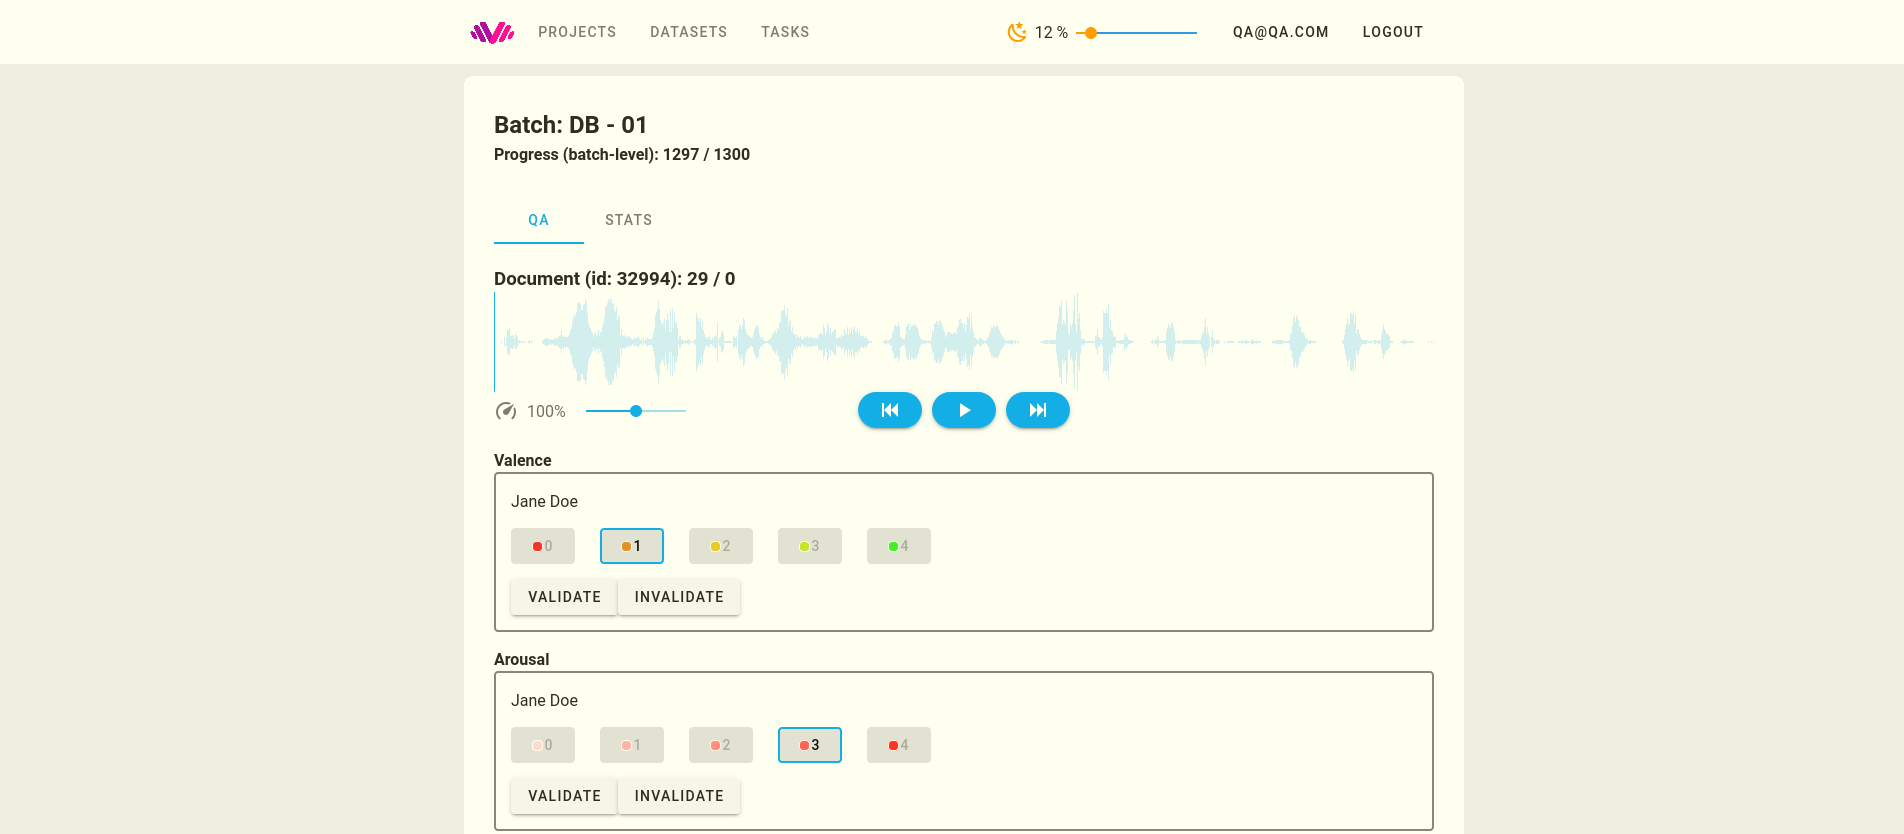This screenshot has height=834, width=1904.
Task: Select Valence rating 0
Action: pyautogui.click(x=543, y=546)
